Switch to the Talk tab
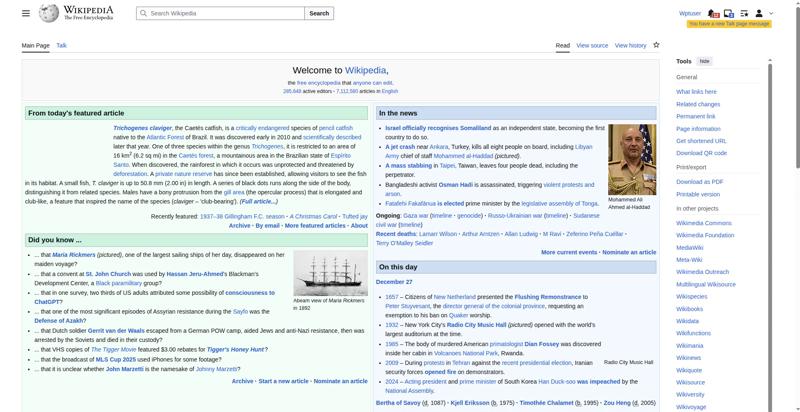 [61, 45]
